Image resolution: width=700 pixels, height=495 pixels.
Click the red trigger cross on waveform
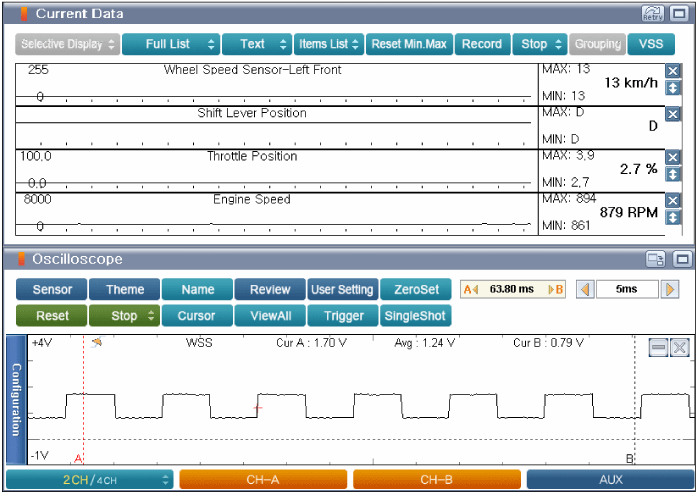[x=258, y=407]
